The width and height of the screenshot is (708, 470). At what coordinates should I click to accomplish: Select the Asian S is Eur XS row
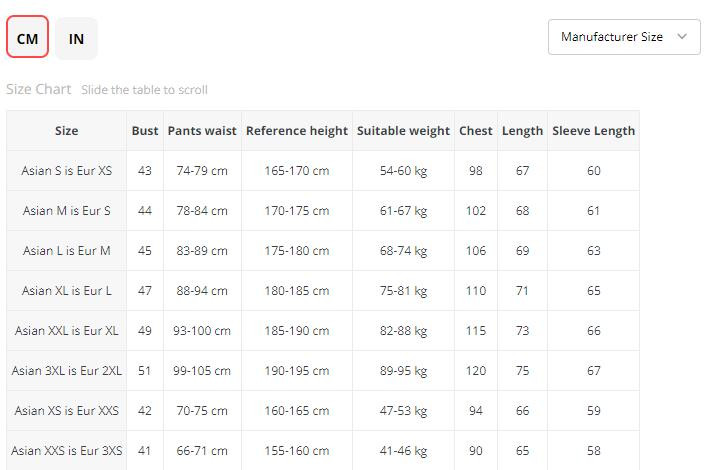(x=67, y=171)
